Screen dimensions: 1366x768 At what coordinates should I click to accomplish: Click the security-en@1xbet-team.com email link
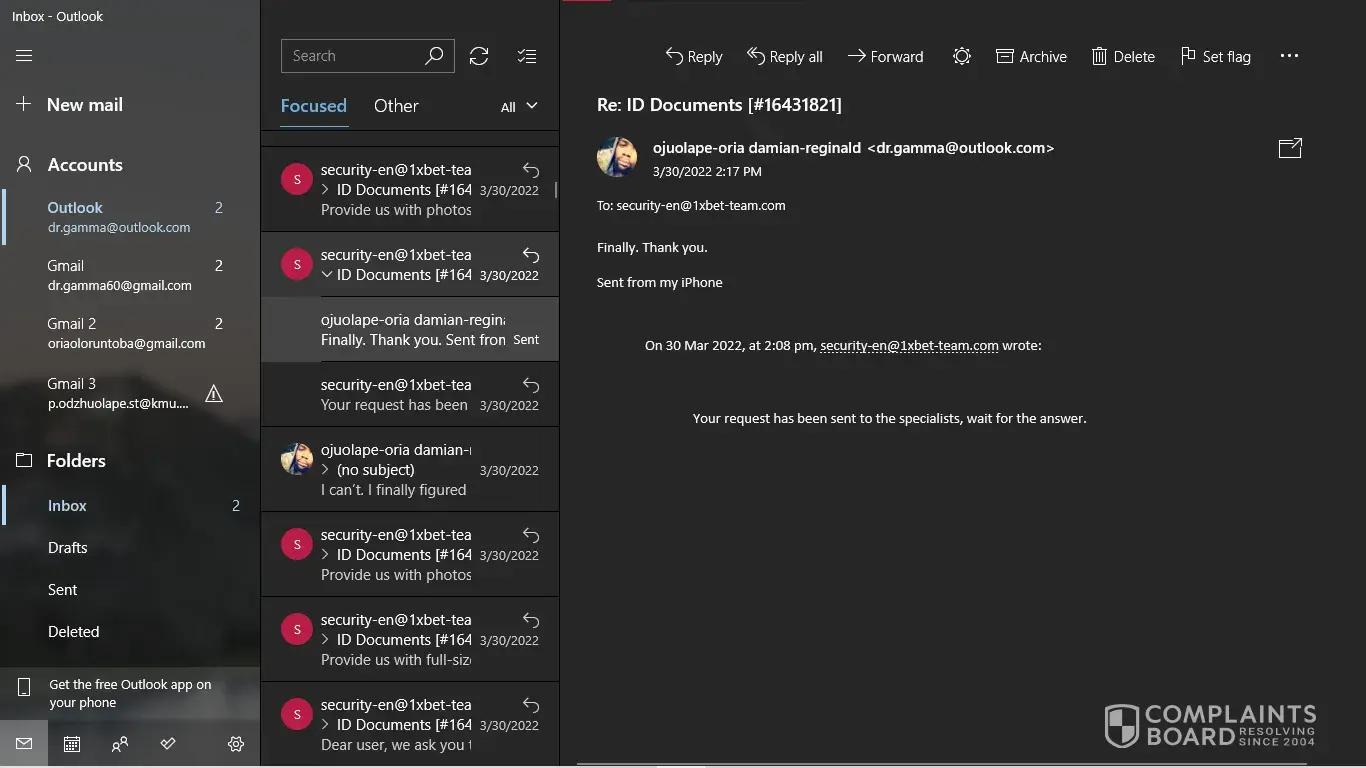coord(909,346)
